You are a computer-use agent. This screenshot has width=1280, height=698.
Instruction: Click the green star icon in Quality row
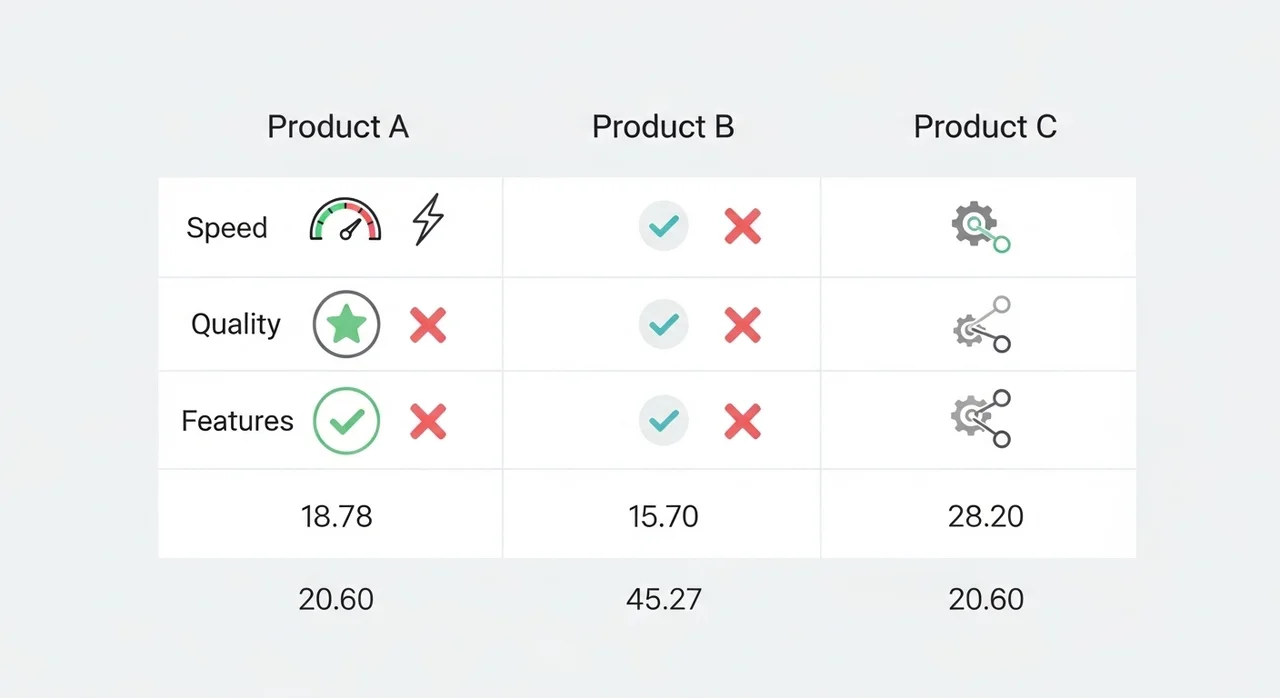346,325
